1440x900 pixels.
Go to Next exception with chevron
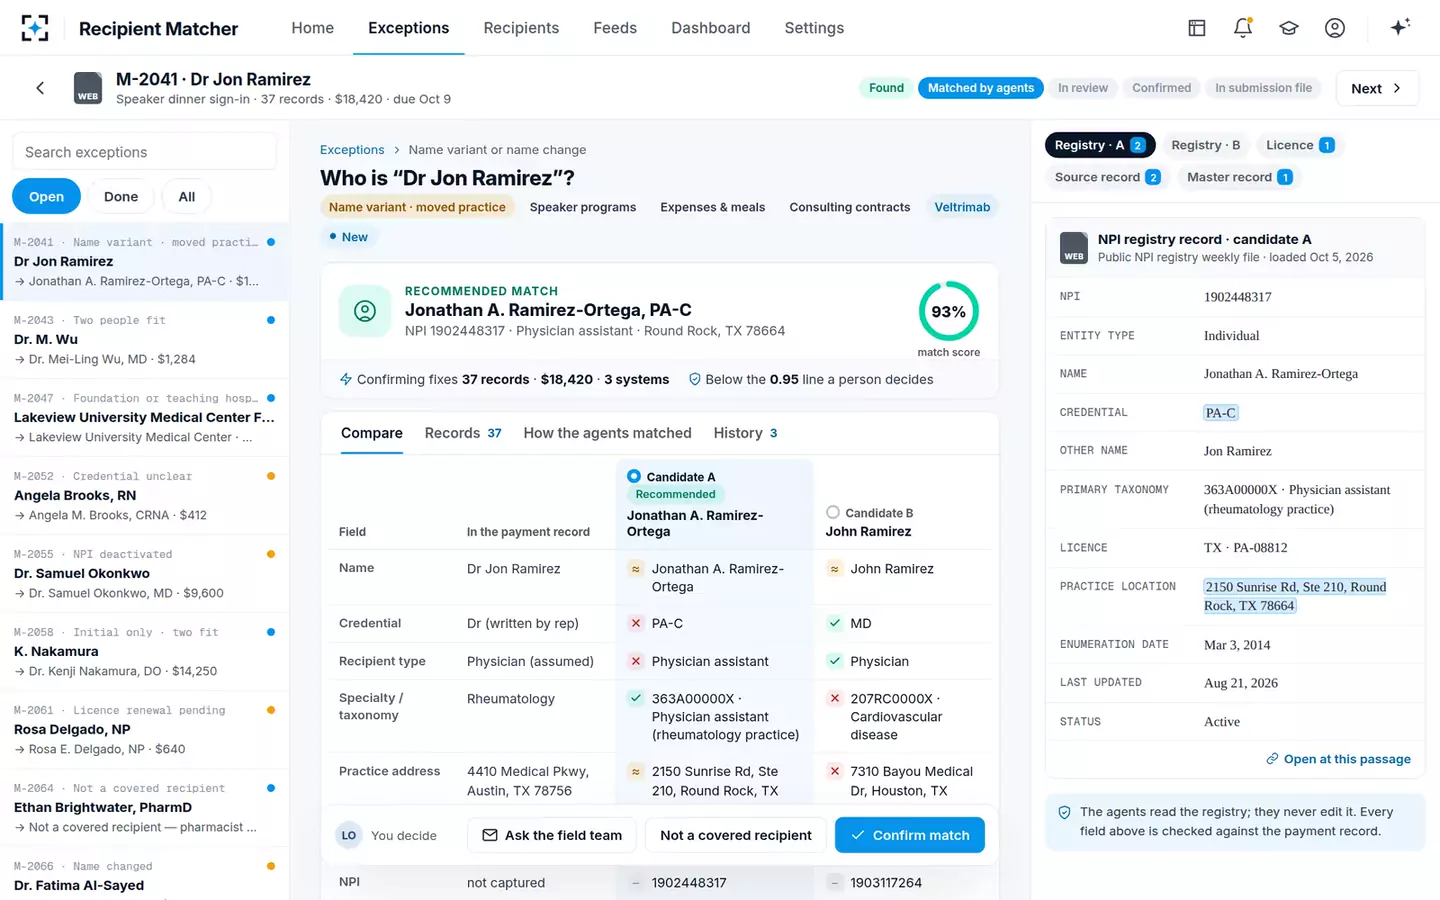point(1377,88)
